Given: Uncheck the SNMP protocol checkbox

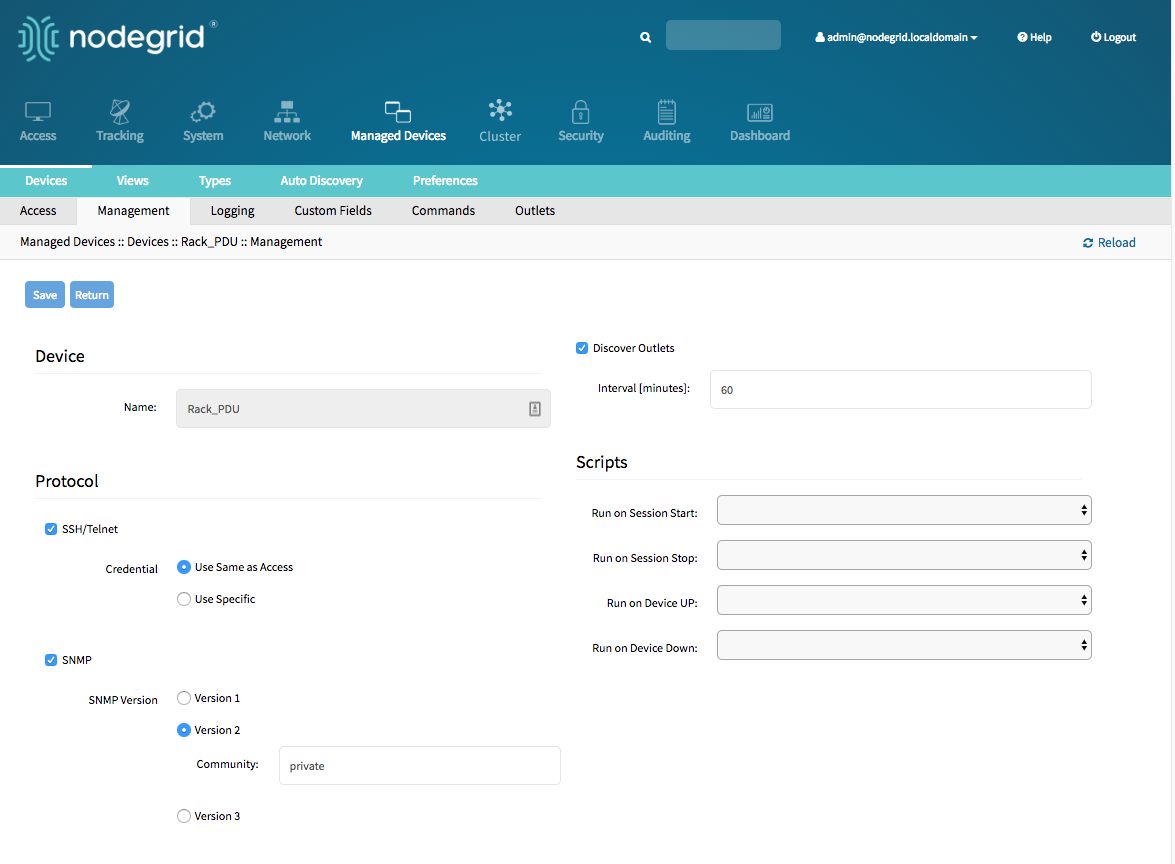Looking at the screenshot, I should (x=51, y=660).
